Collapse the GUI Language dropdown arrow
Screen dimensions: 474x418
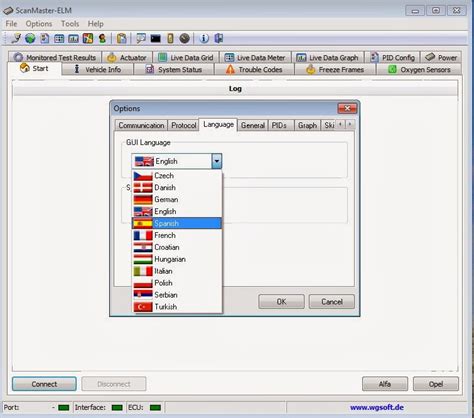[217, 161]
